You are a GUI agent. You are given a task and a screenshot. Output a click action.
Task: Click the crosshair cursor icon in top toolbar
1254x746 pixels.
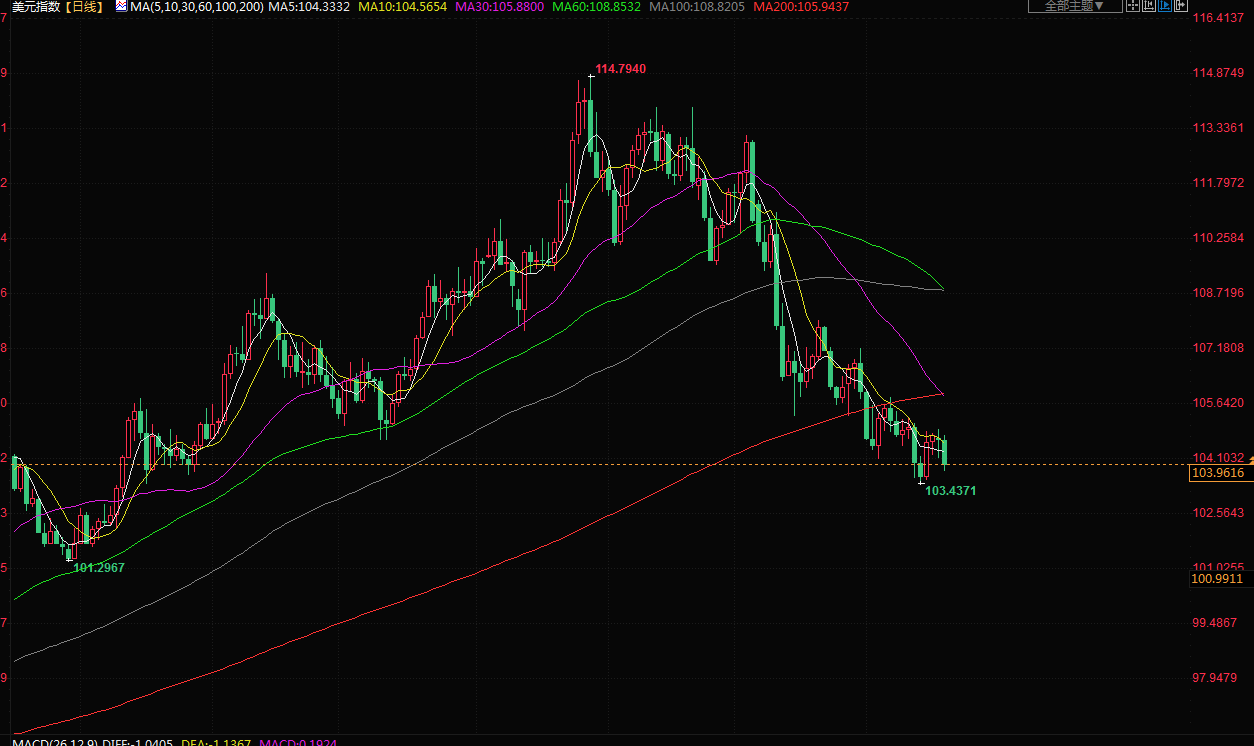click(x=1133, y=5)
